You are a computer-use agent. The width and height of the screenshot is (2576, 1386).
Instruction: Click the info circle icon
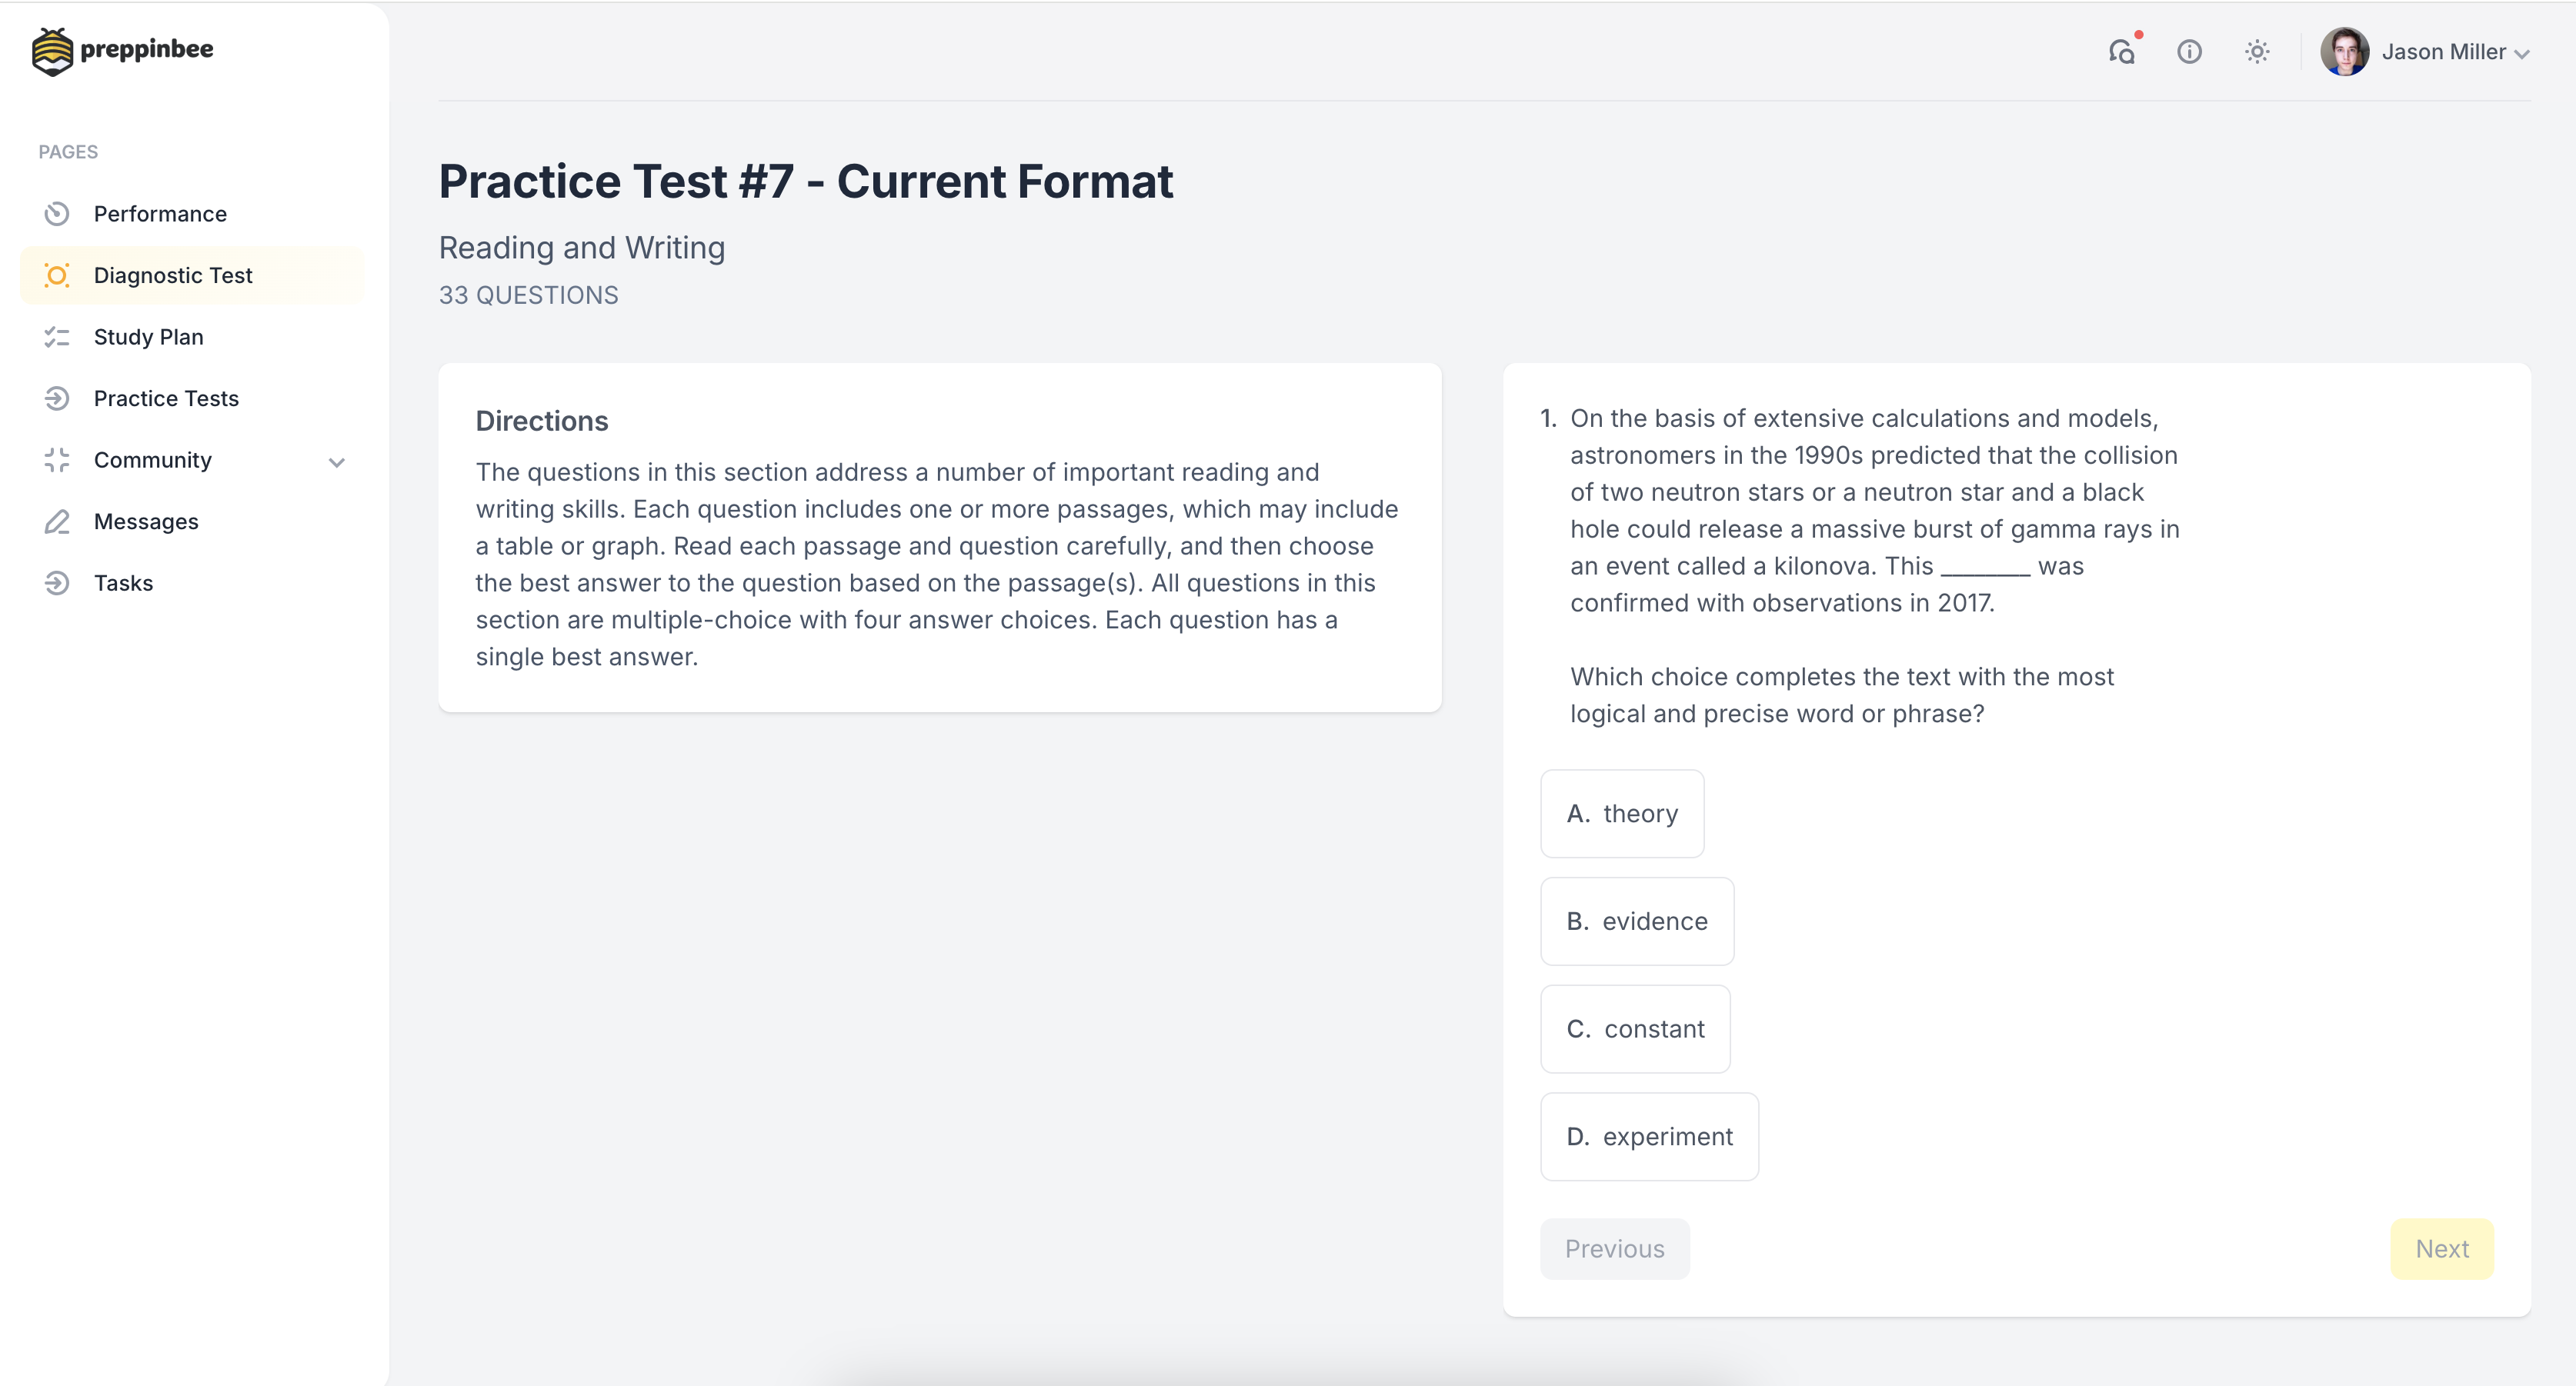pyautogui.click(x=2189, y=52)
